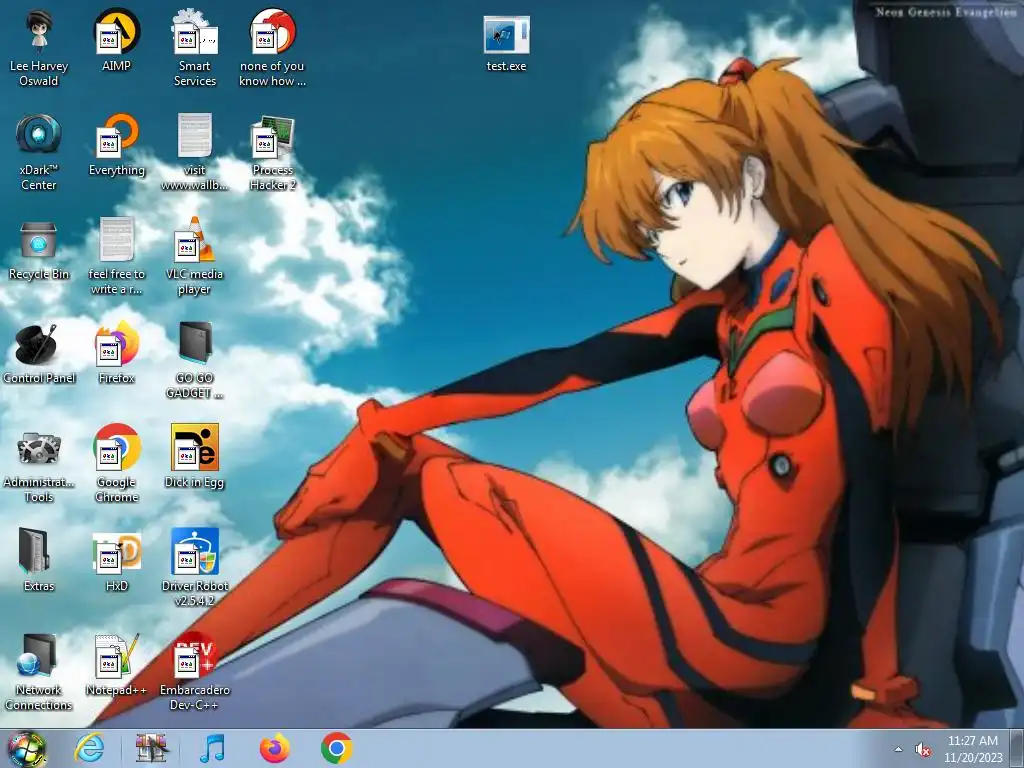Open the Windows Start menu orb
The height and width of the screenshot is (768, 1024).
(x=26, y=748)
